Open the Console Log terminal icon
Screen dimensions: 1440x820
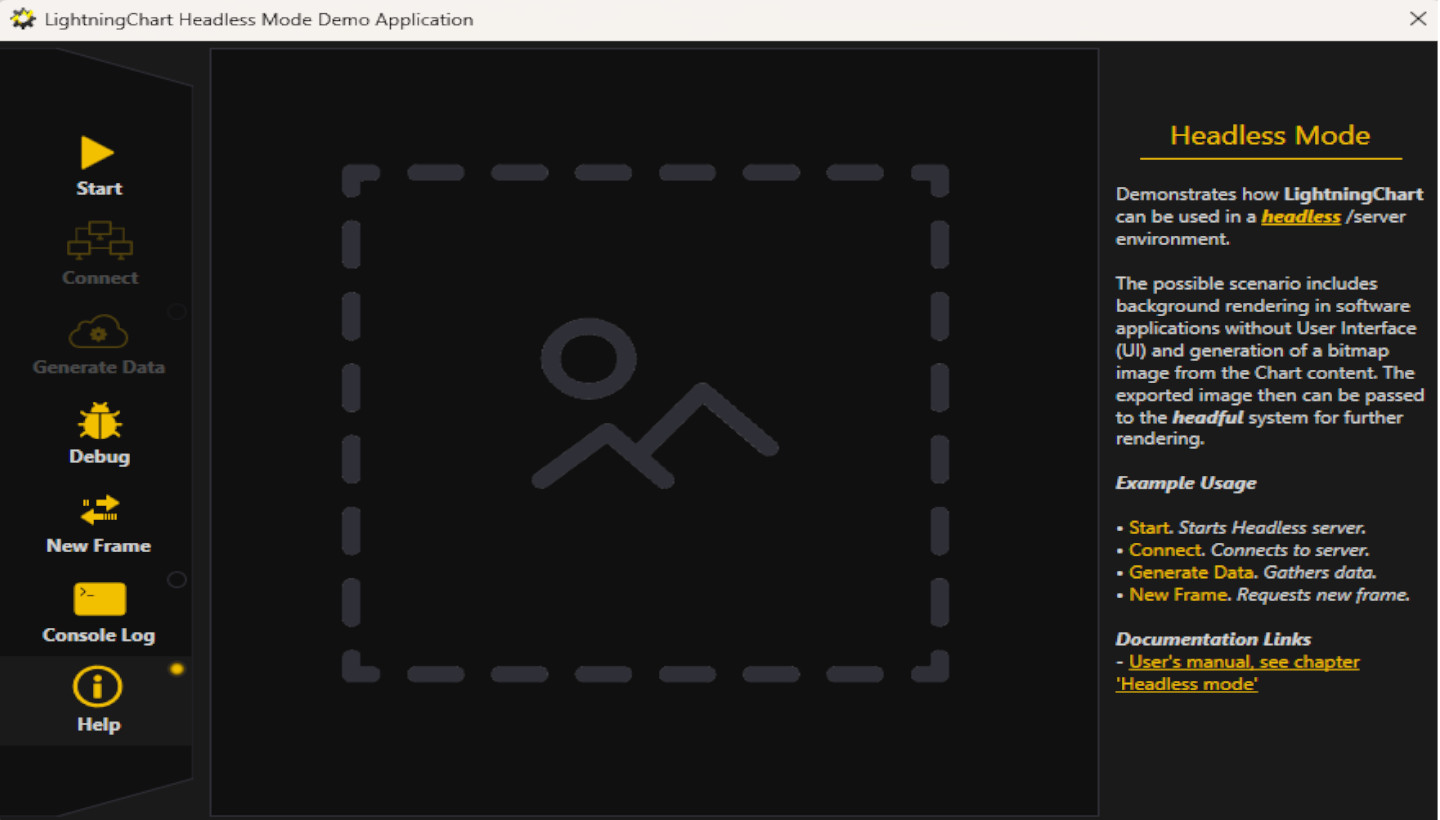coord(100,599)
